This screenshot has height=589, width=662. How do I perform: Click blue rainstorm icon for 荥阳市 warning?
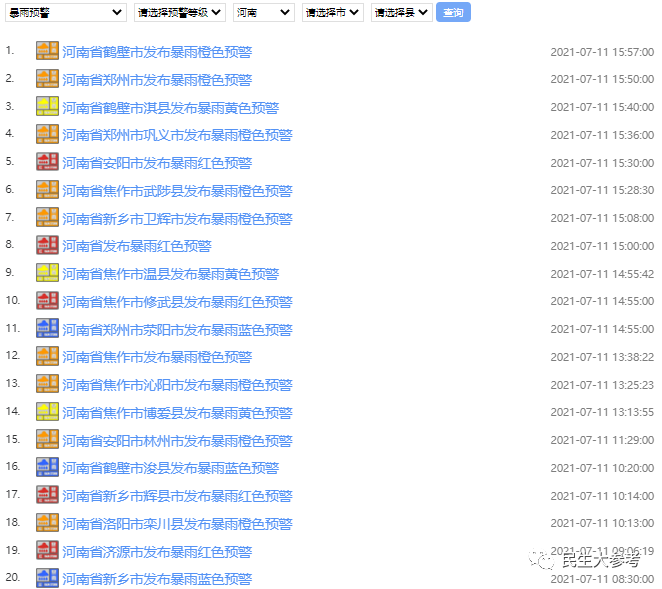[x=47, y=328]
